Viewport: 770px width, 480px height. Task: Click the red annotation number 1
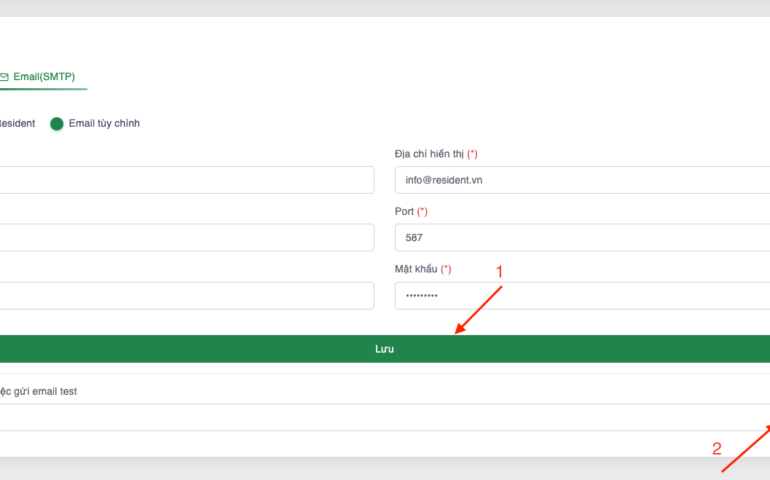(500, 271)
